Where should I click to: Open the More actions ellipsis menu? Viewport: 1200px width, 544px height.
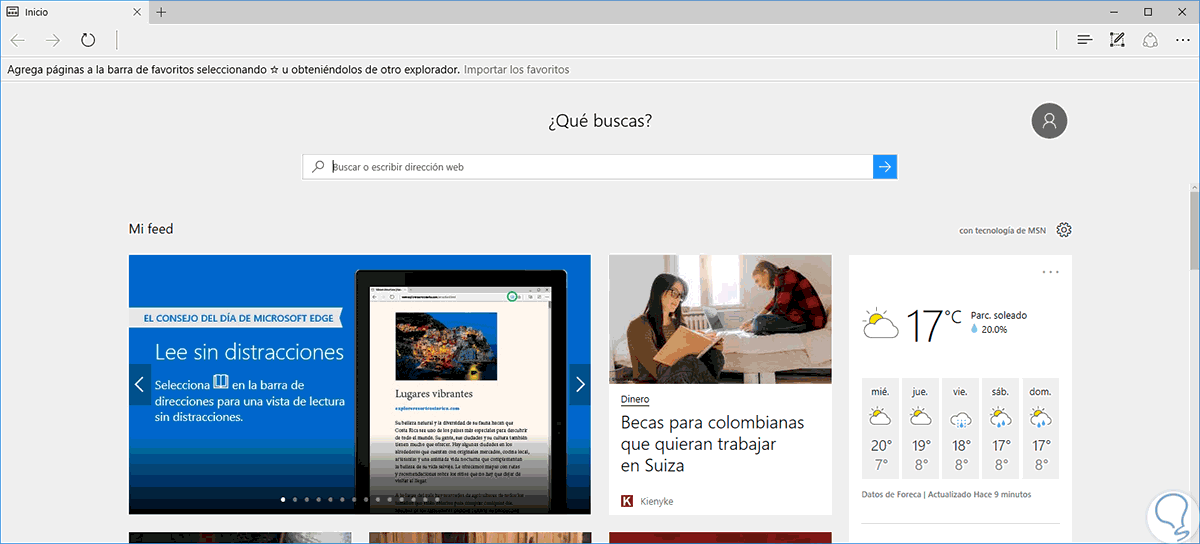point(1183,40)
